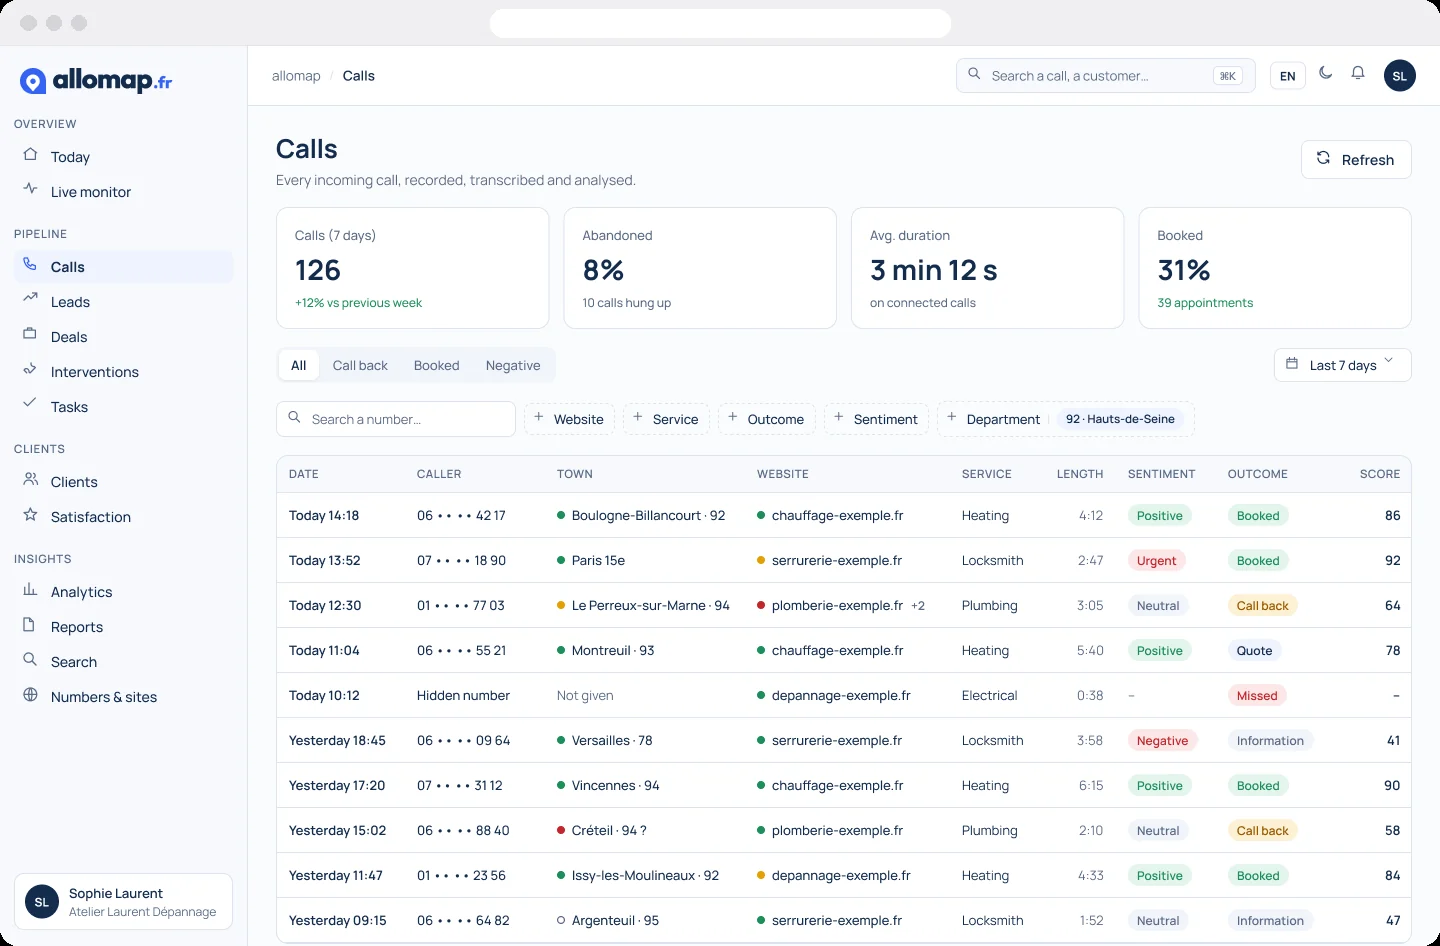Click the Interventions icon in sidebar
This screenshot has width=1440, height=946.
(x=30, y=369)
